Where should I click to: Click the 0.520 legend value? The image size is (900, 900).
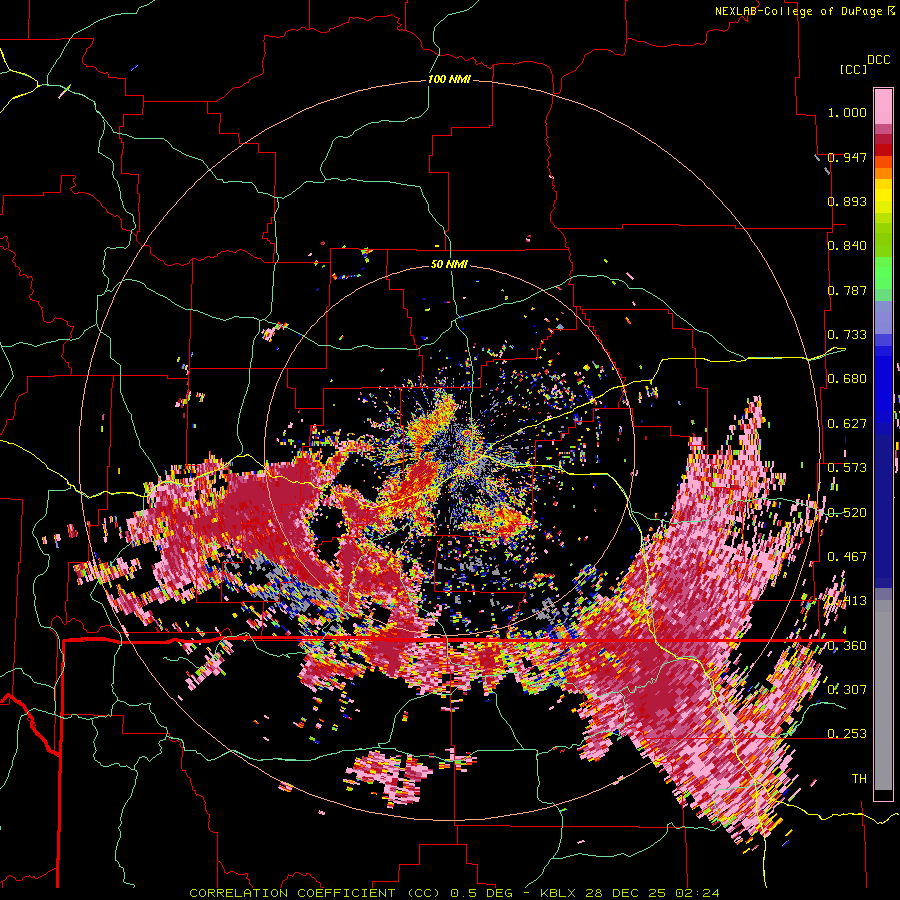point(847,513)
